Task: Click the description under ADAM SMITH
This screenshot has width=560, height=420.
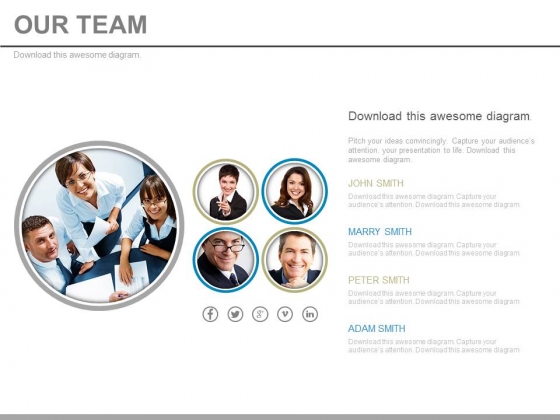Action: coord(434,346)
